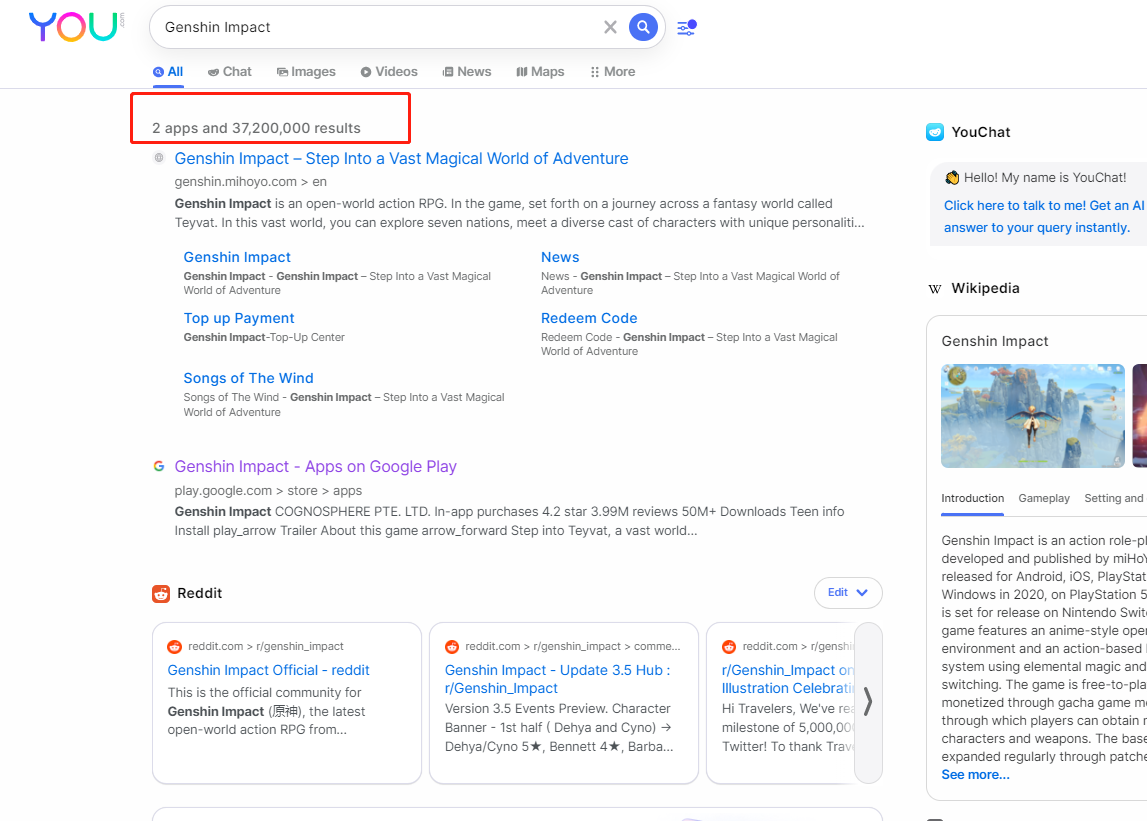1147x821 pixels.
Task: Open the Top up Payment link
Action: (x=239, y=318)
